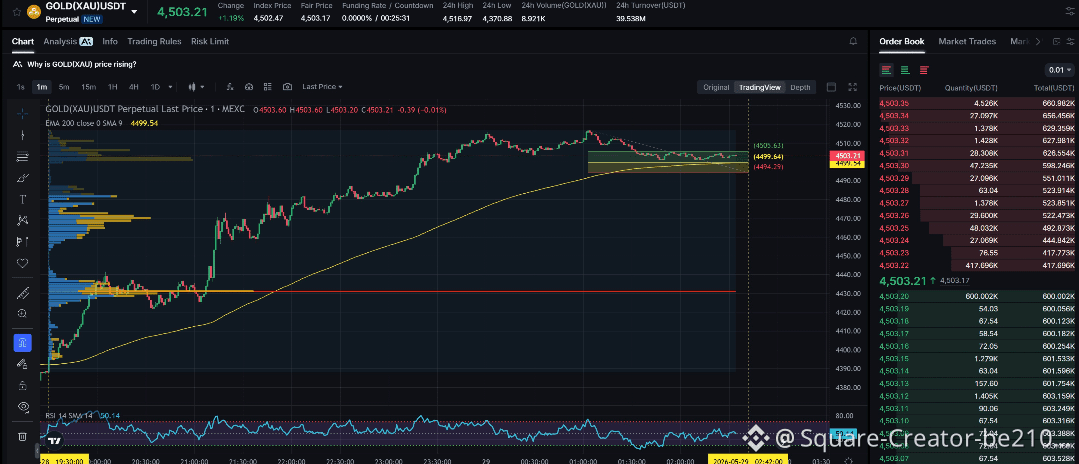Open GOLD(XAU)USDT pair selector dropdown

pyautogui.click(x=134, y=12)
